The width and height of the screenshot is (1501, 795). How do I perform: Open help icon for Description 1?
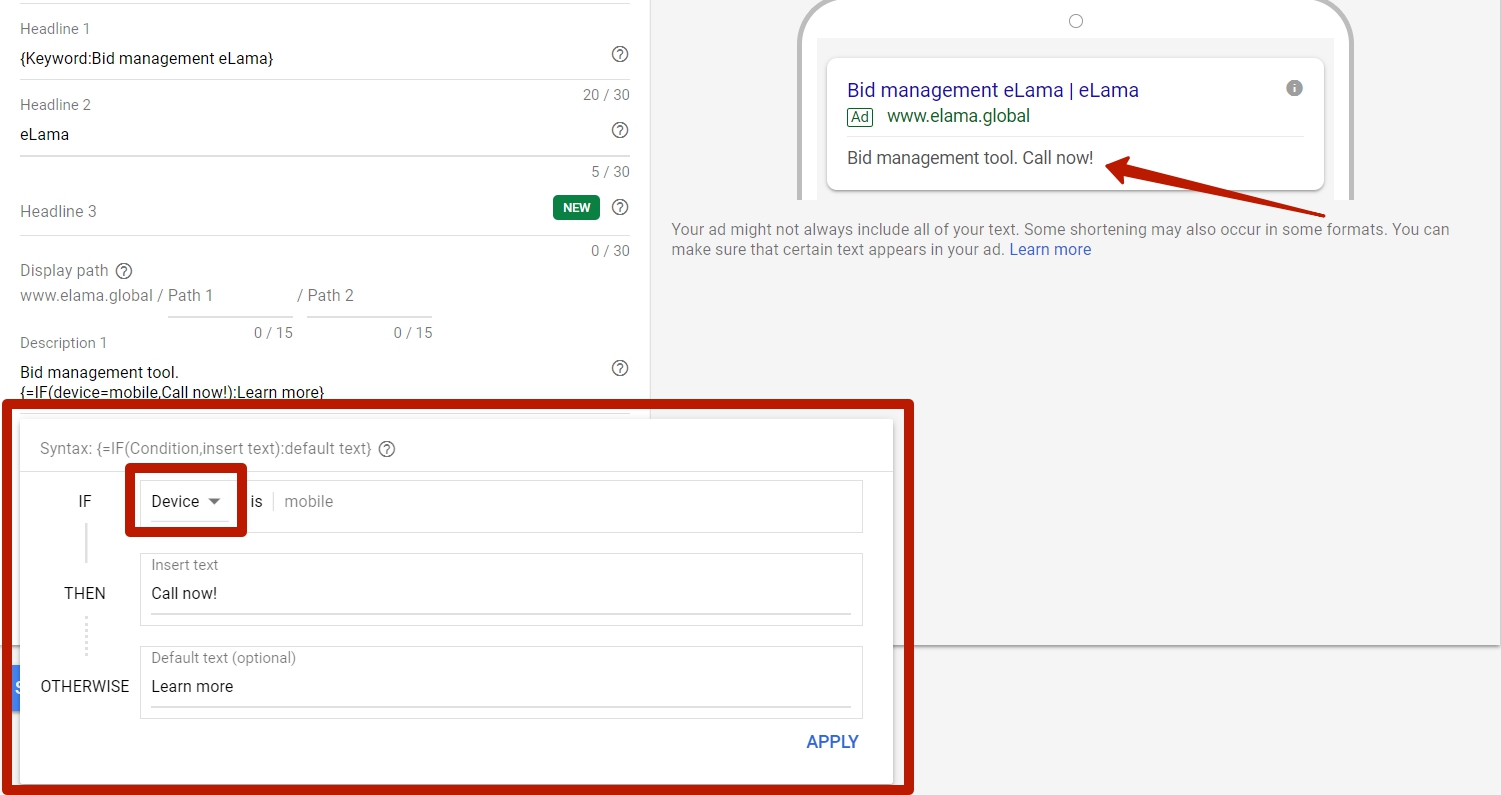pyautogui.click(x=620, y=368)
